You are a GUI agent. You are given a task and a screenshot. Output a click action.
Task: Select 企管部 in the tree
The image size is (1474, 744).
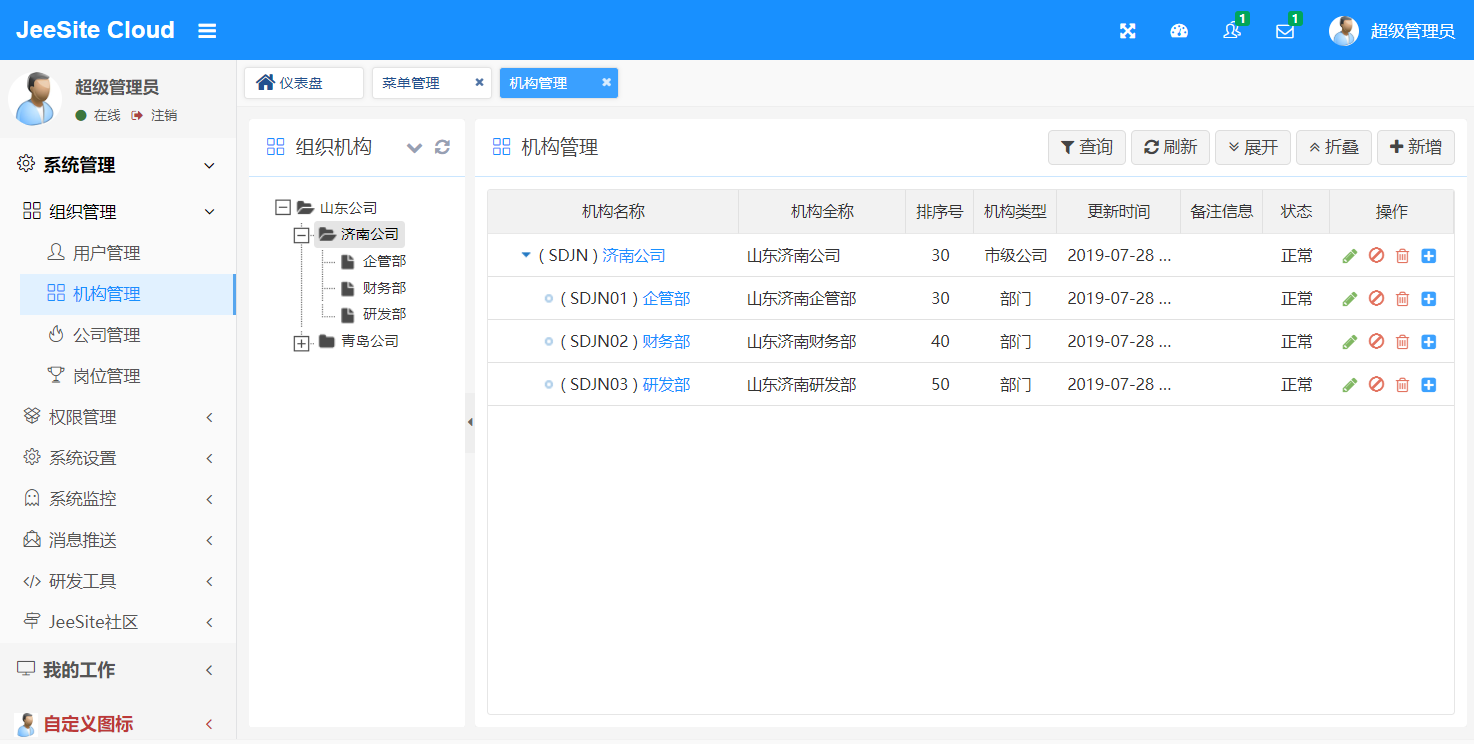[x=384, y=261]
